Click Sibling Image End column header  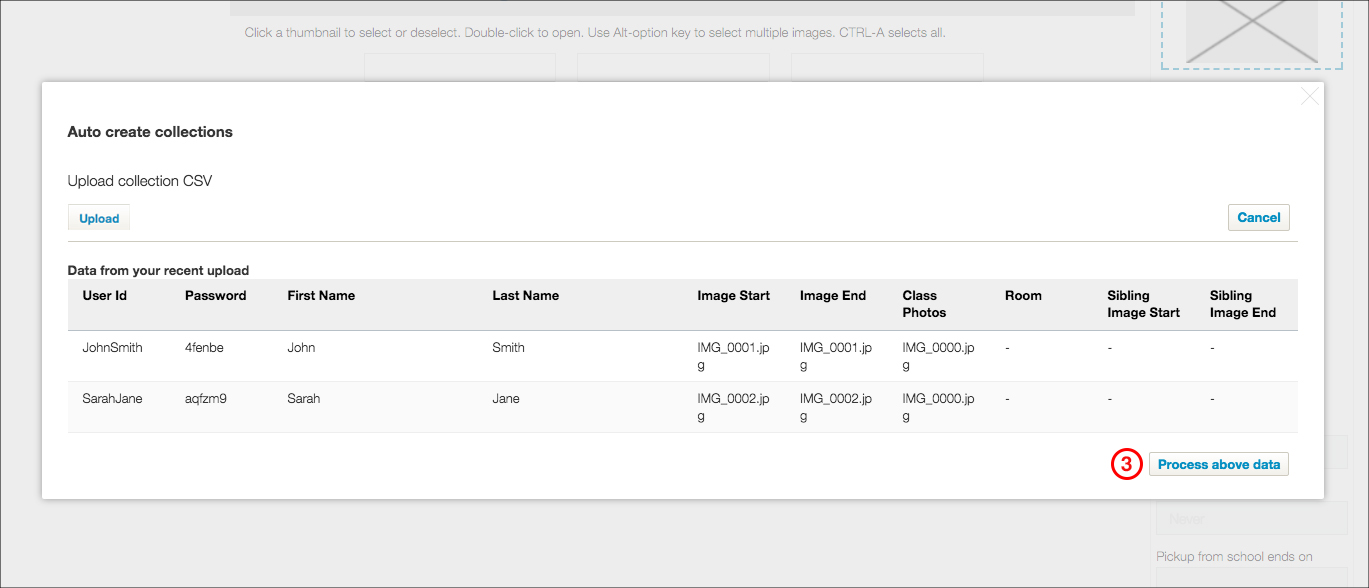coord(1243,304)
